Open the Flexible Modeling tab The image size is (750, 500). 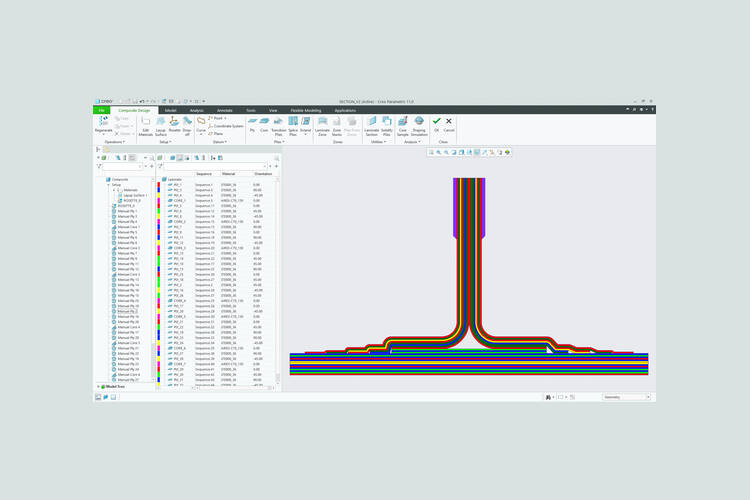306,110
